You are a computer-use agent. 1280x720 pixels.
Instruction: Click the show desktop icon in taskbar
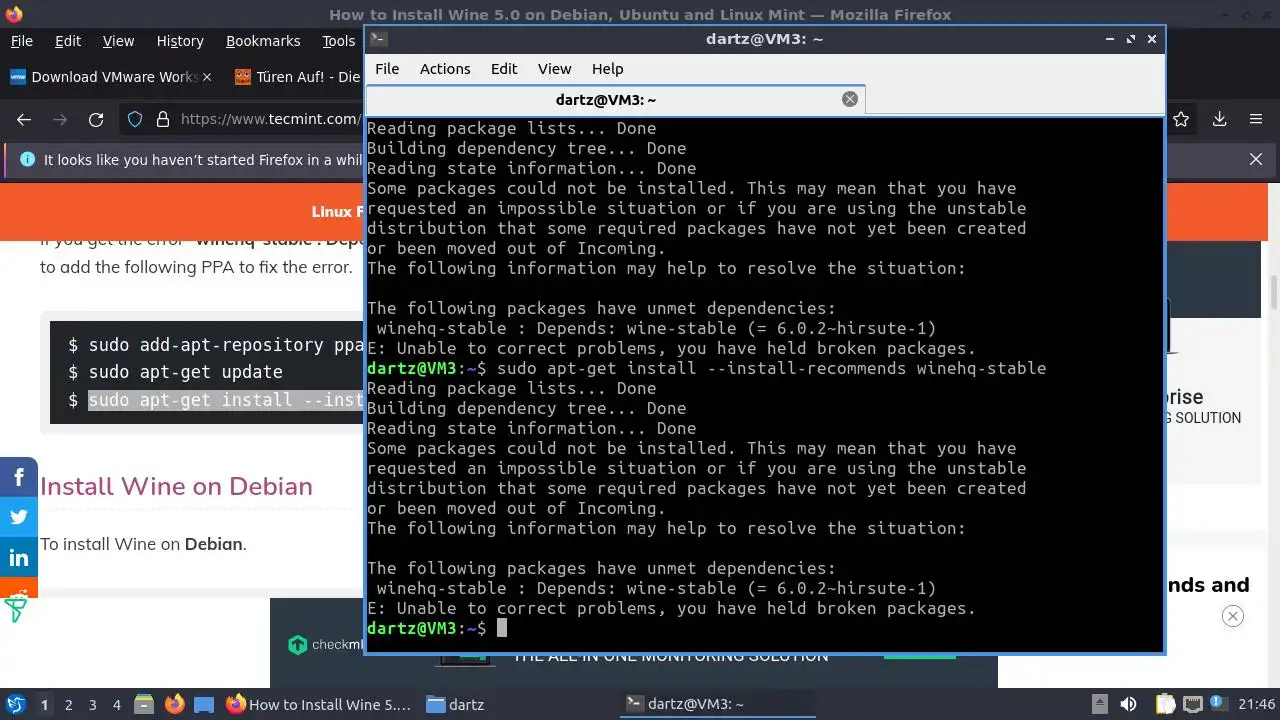click(x=204, y=704)
